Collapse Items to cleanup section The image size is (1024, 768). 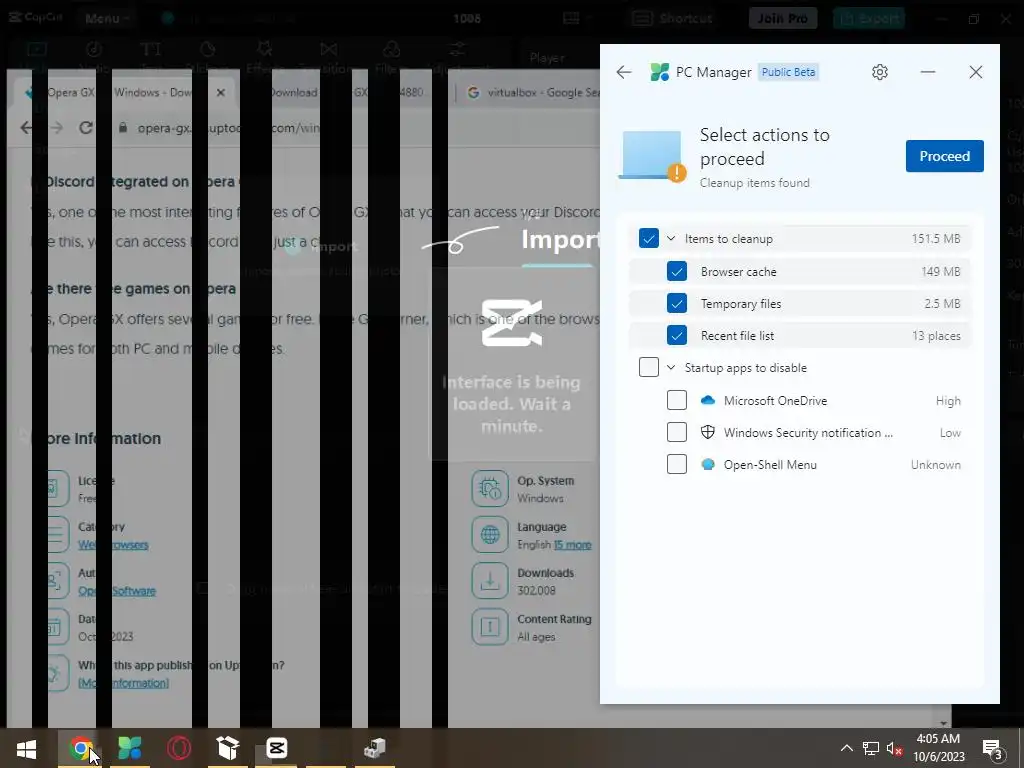671,239
